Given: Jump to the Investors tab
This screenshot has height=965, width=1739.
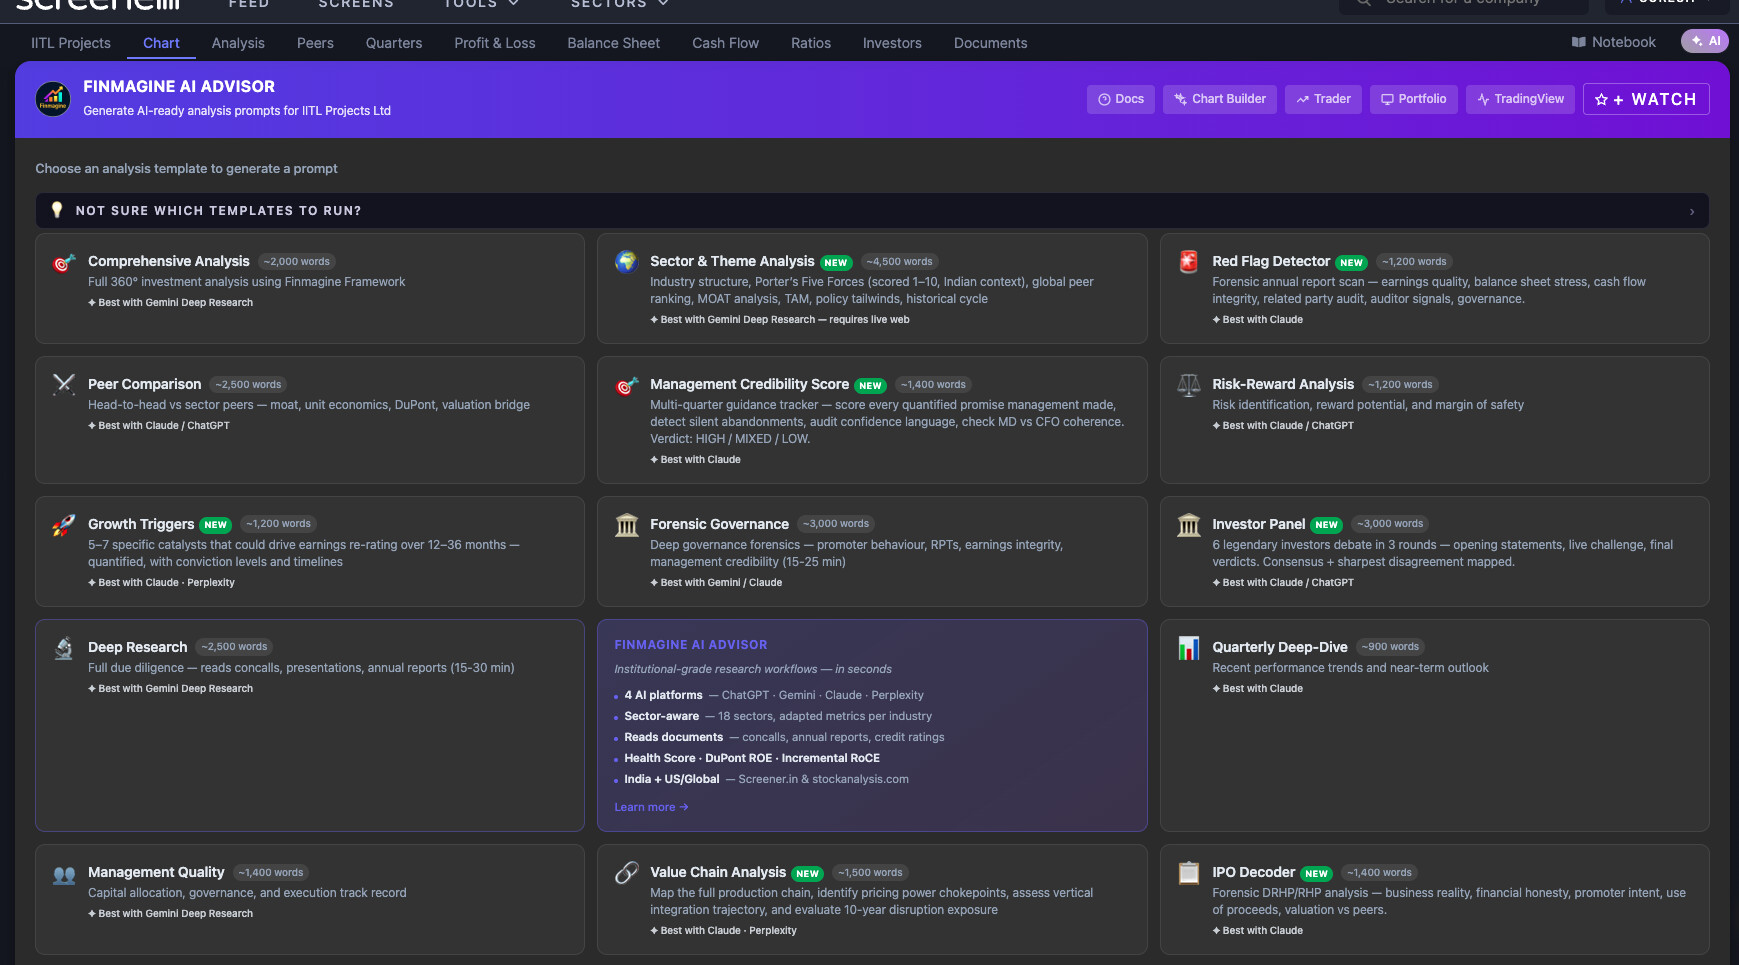Looking at the screenshot, I should (x=892, y=43).
